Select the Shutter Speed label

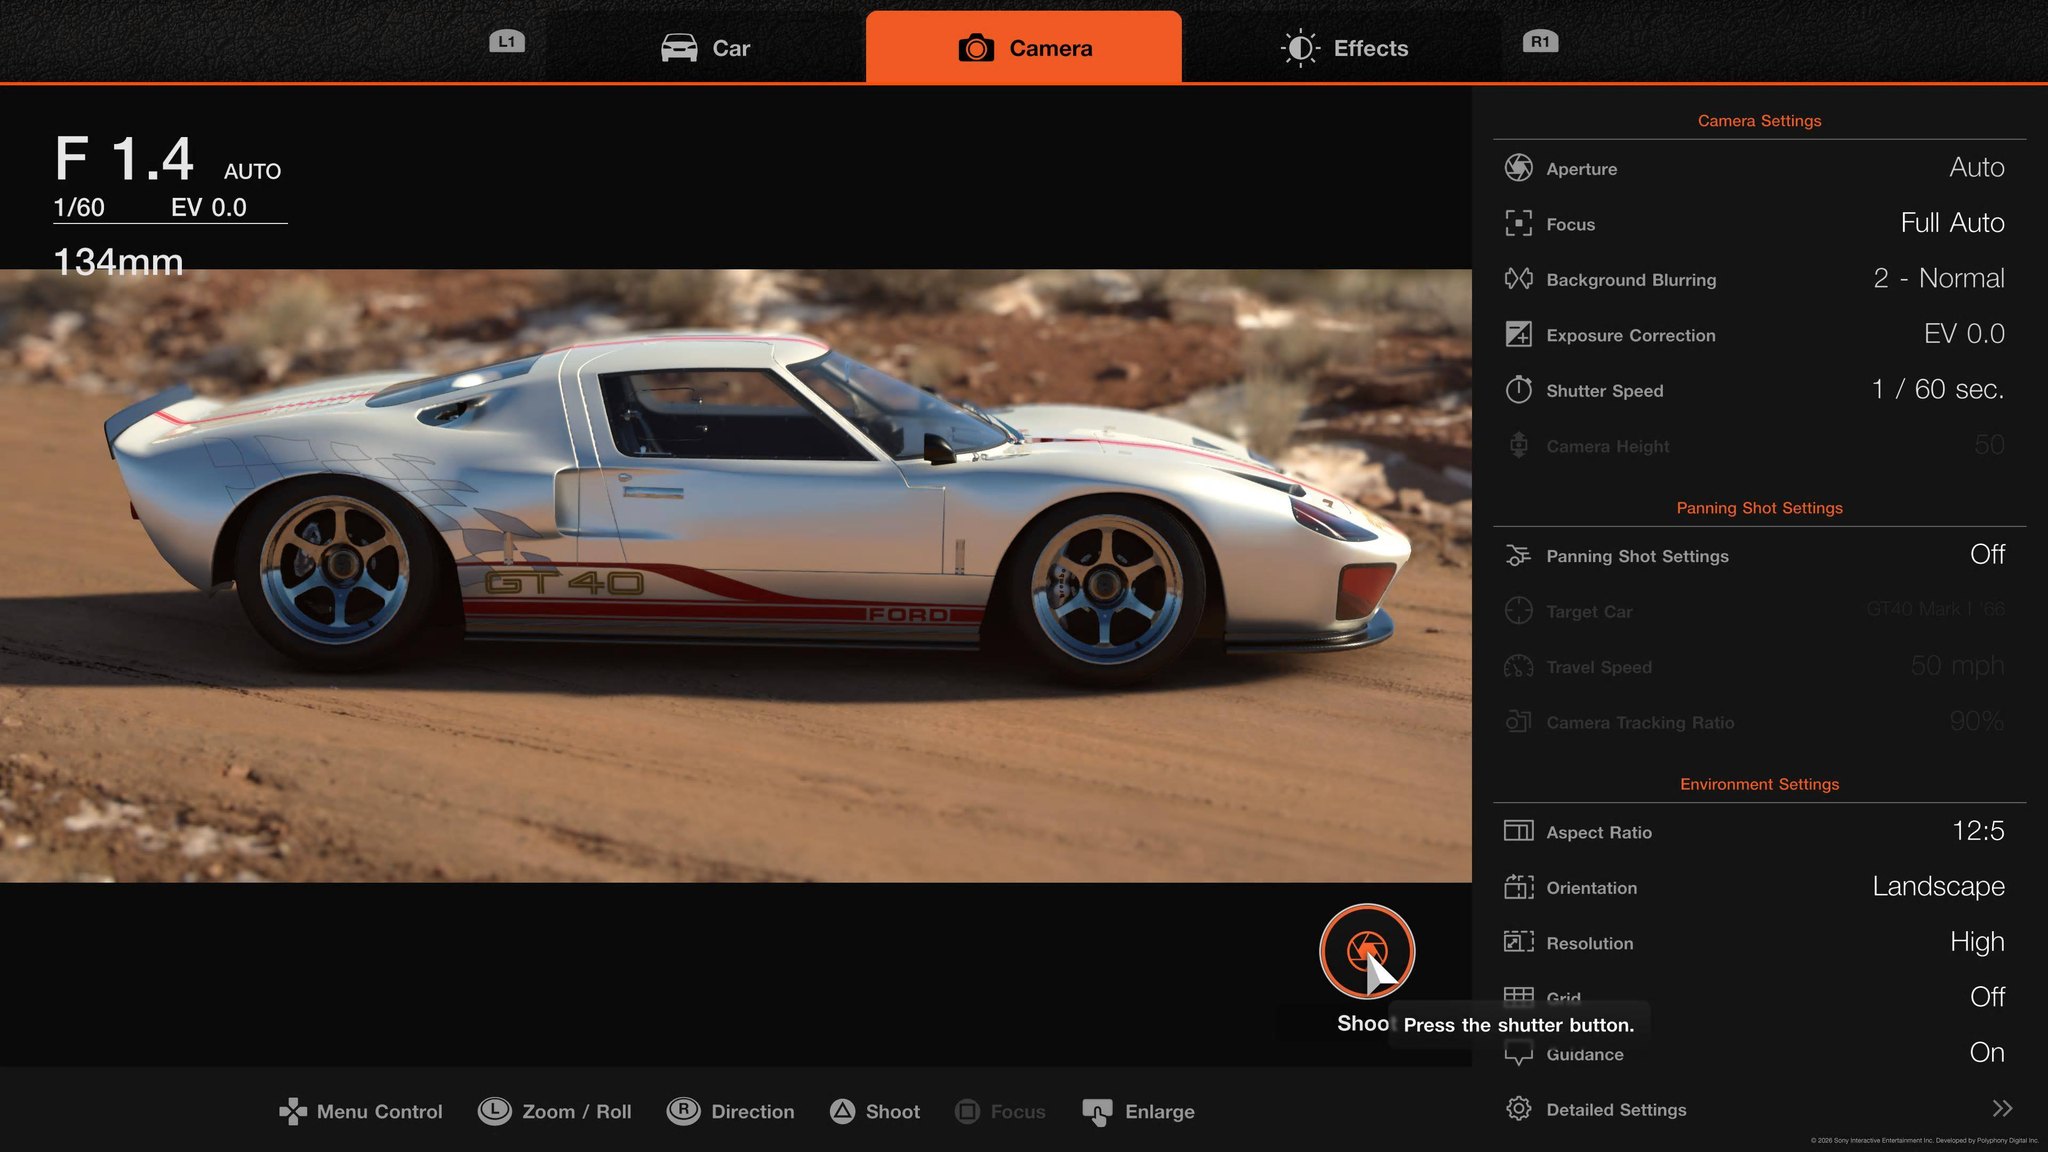[x=1605, y=391]
